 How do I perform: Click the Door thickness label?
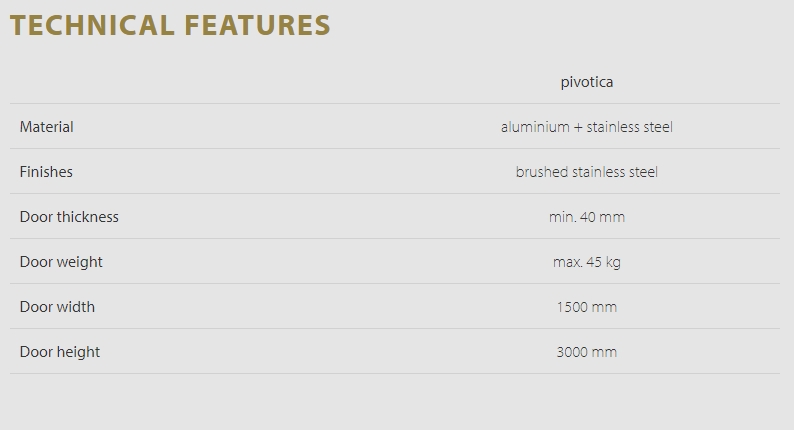click(69, 217)
